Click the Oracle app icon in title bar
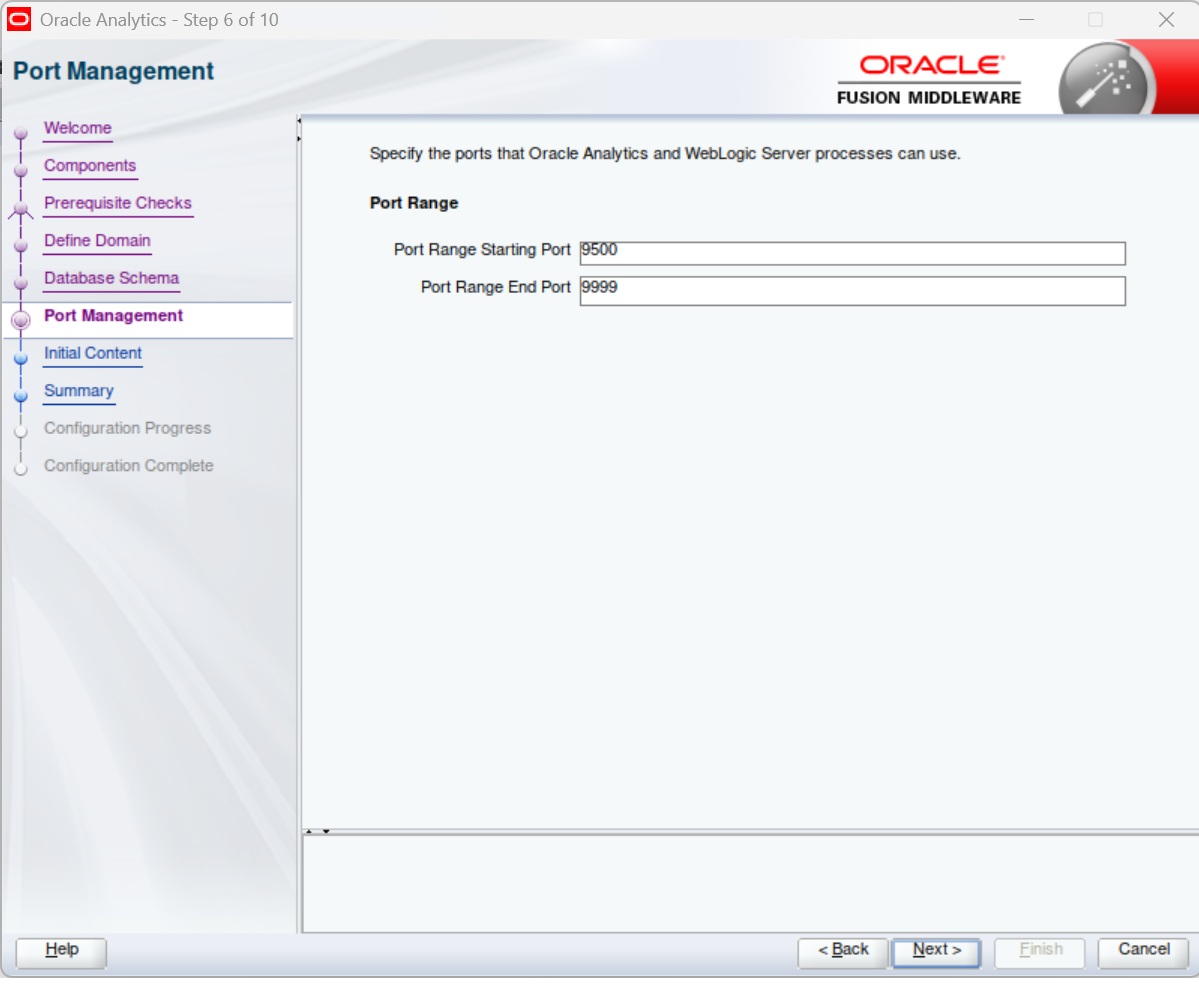 18,19
